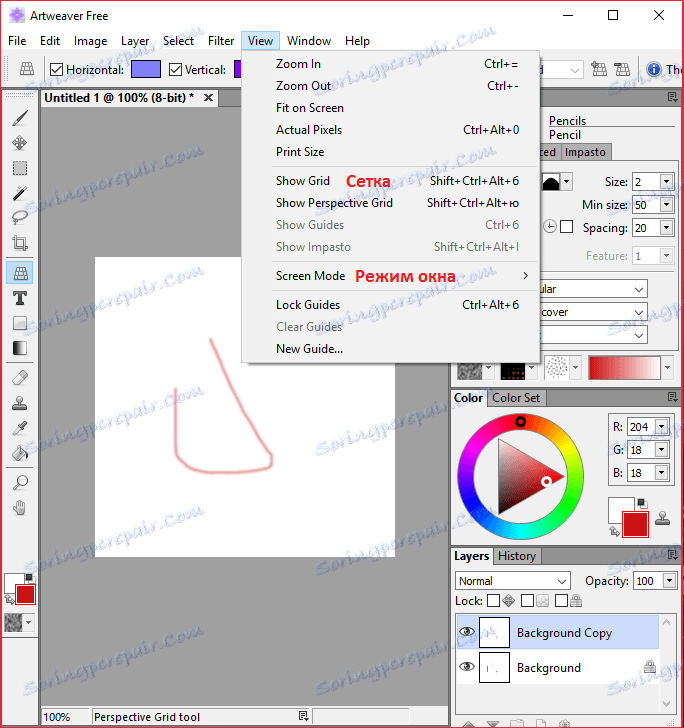
Task: Click the toolbox foreground red swatch
Action: (x=25, y=594)
